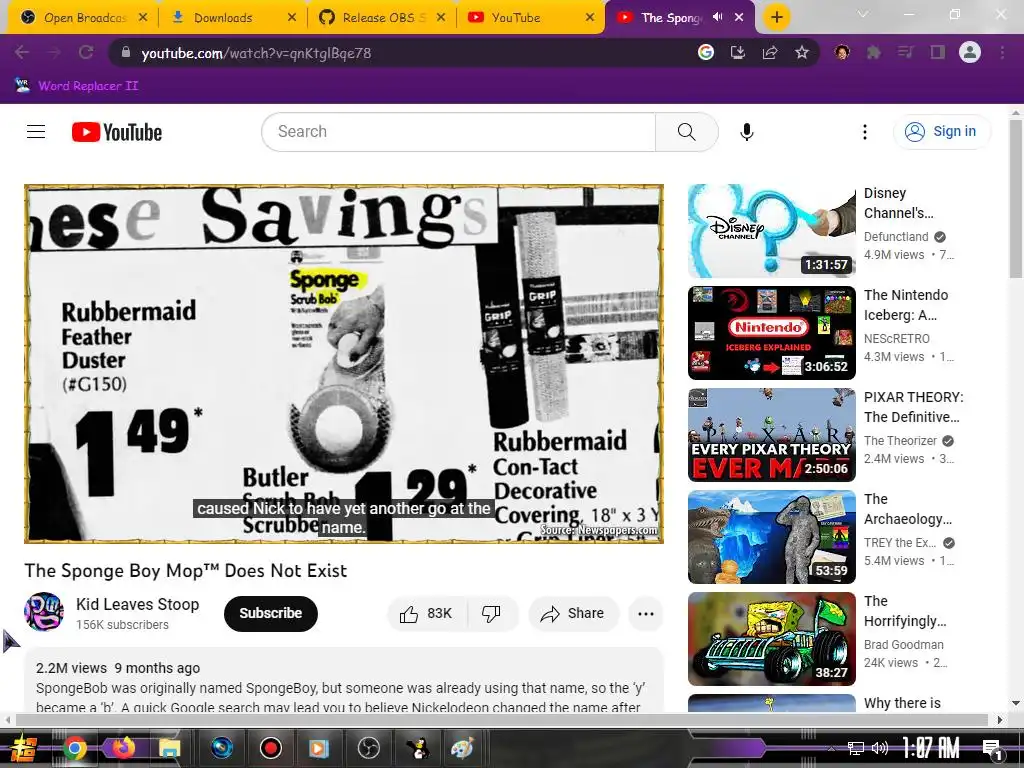Reload the page
This screenshot has height=768, width=1024.
coord(86,53)
